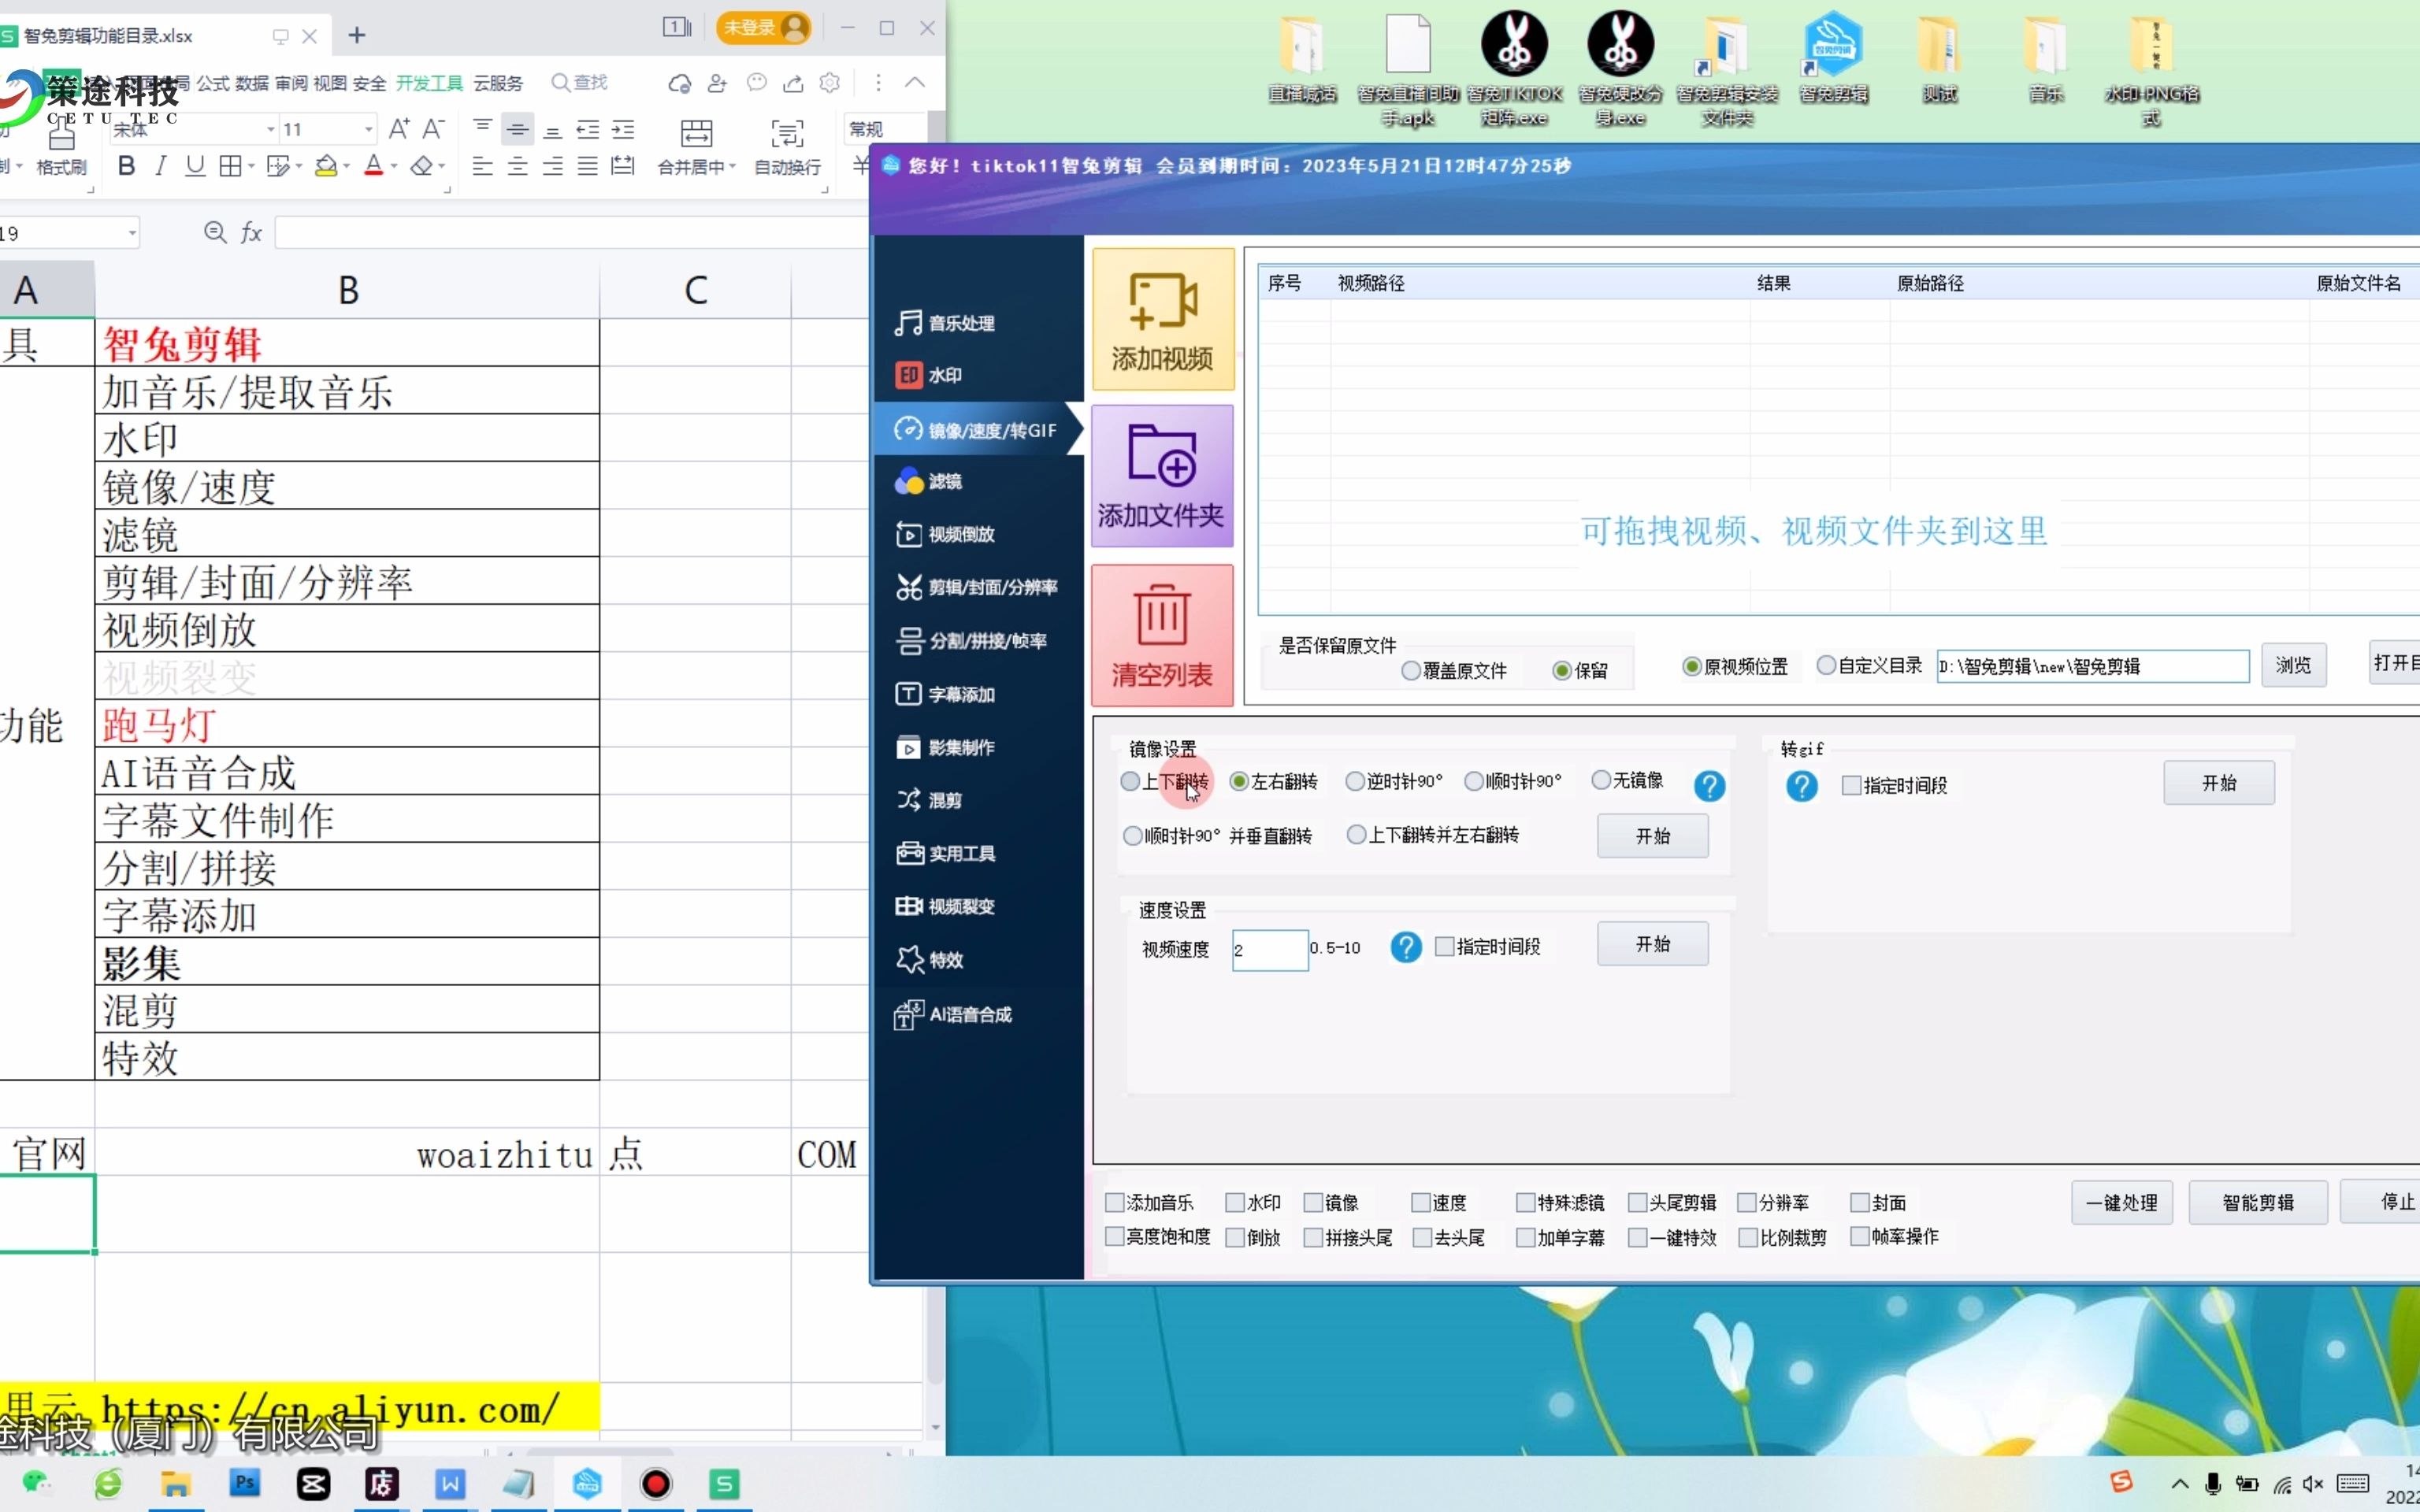Click the 开始 button in 镜像设置

click(x=1652, y=835)
